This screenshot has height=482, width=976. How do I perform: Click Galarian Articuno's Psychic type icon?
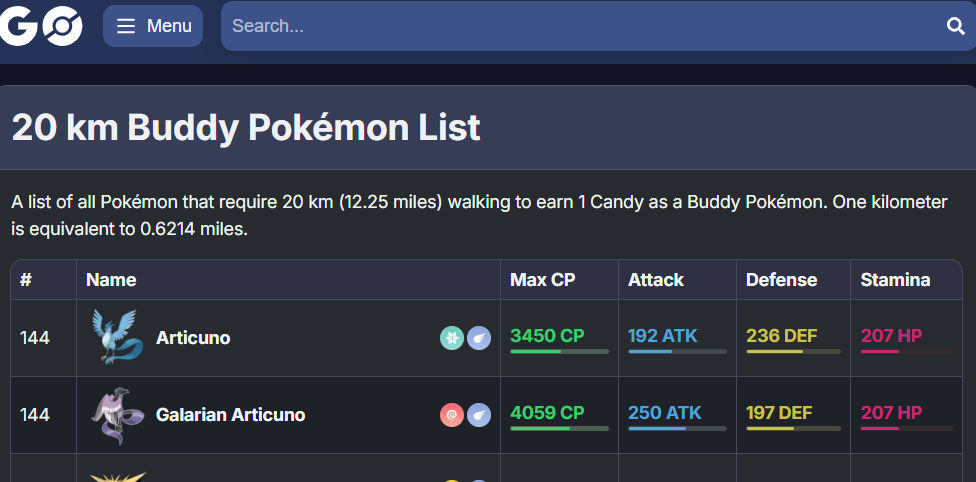pyautogui.click(x=452, y=415)
